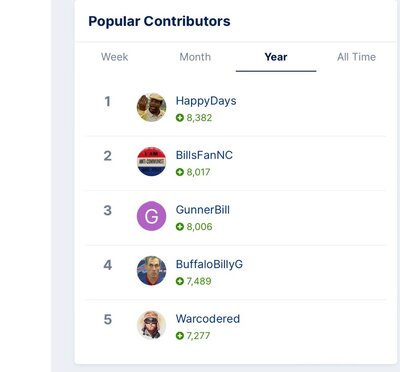Click Warcodered avatar image
This screenshot has width=400, height=372.
click(x=151, y=325)
